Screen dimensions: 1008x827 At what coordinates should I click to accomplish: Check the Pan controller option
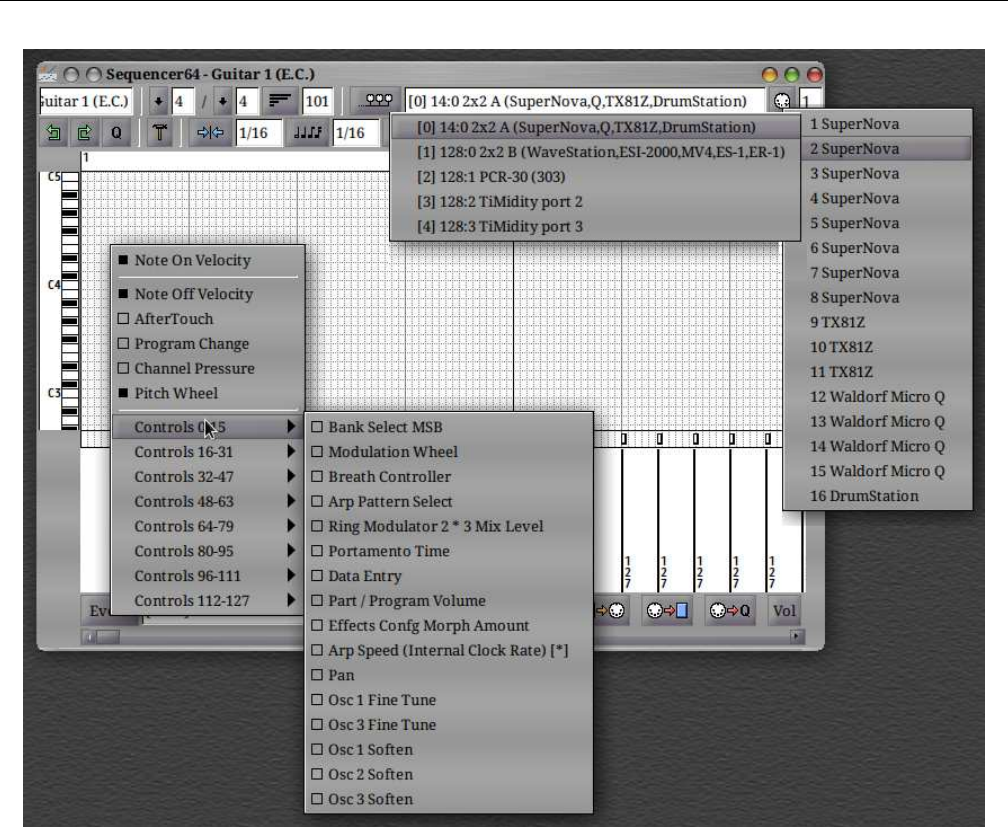pyautogui.click(x=448, y=675)
